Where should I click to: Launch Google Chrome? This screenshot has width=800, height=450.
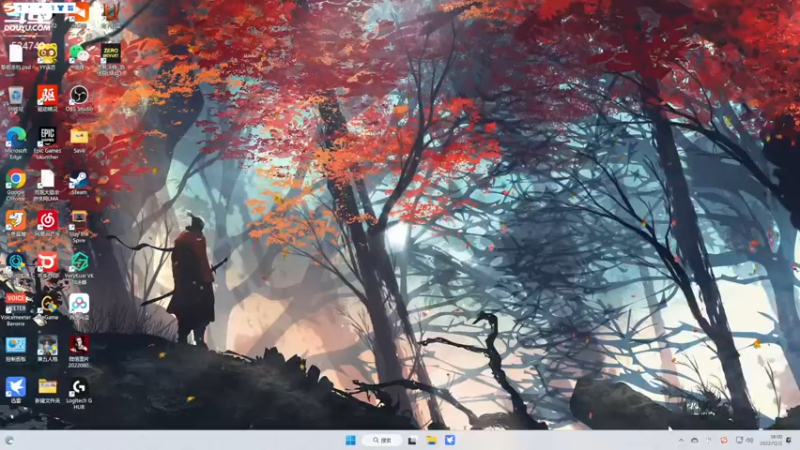point(16,180)
